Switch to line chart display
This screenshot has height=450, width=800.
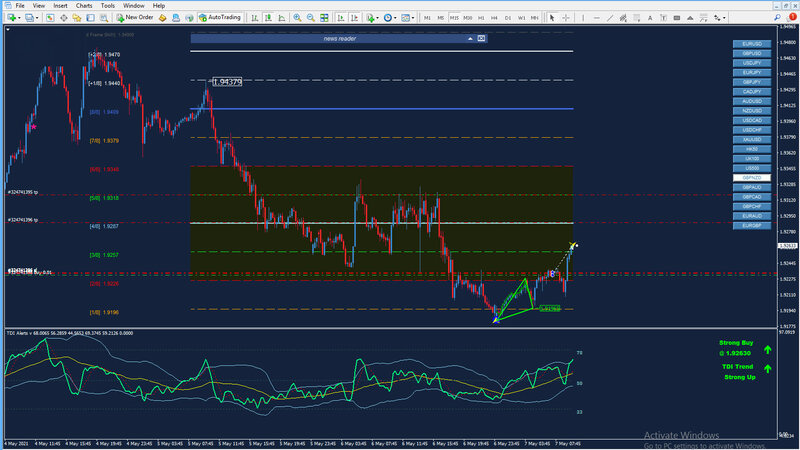click(x=282, y=18)
